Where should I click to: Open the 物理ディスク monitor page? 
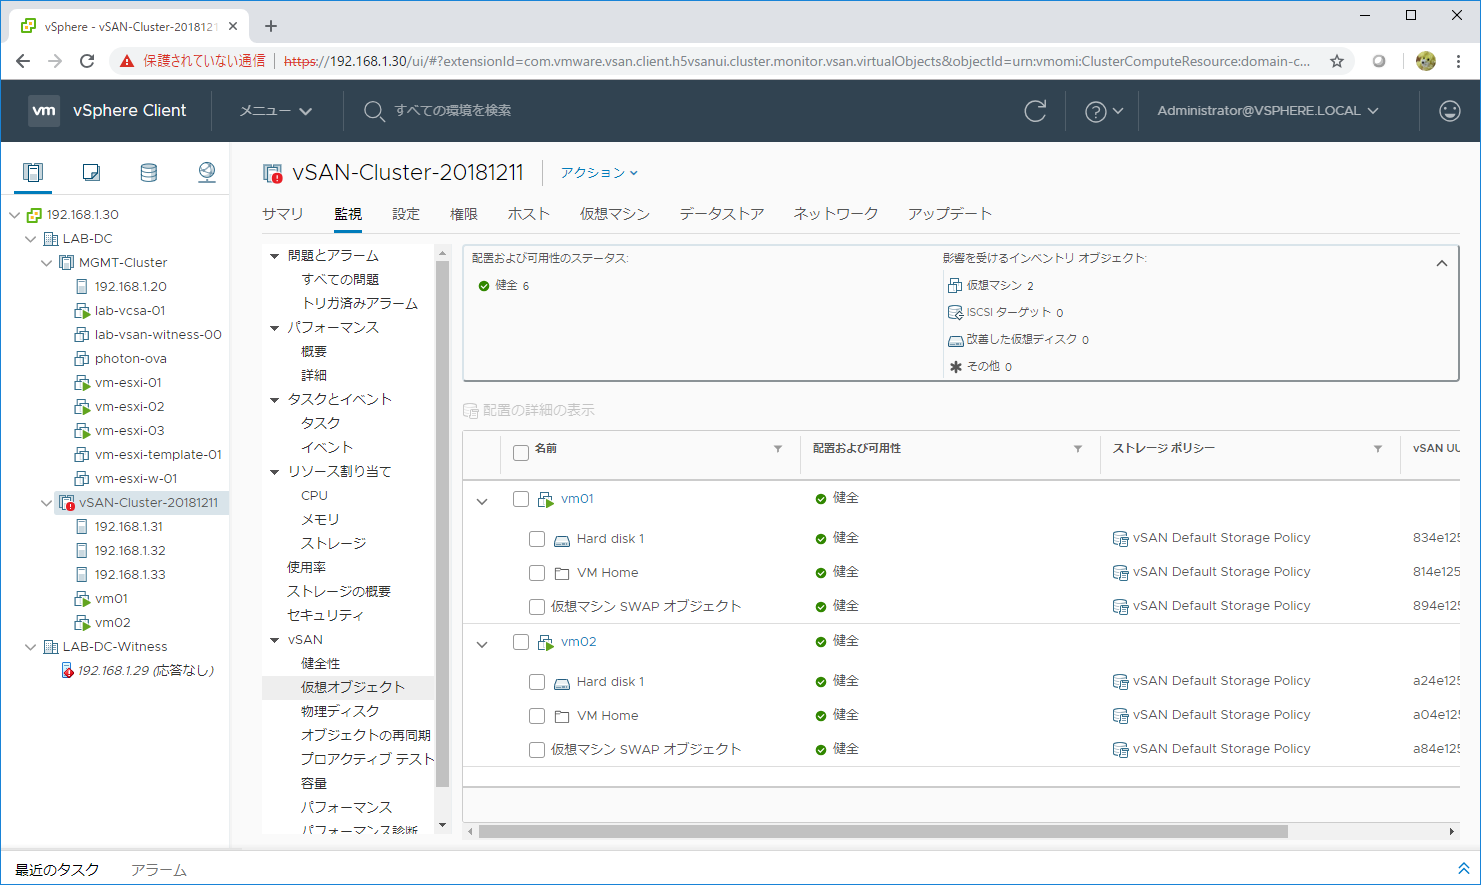pyautogui.click(x=340, y=712)
